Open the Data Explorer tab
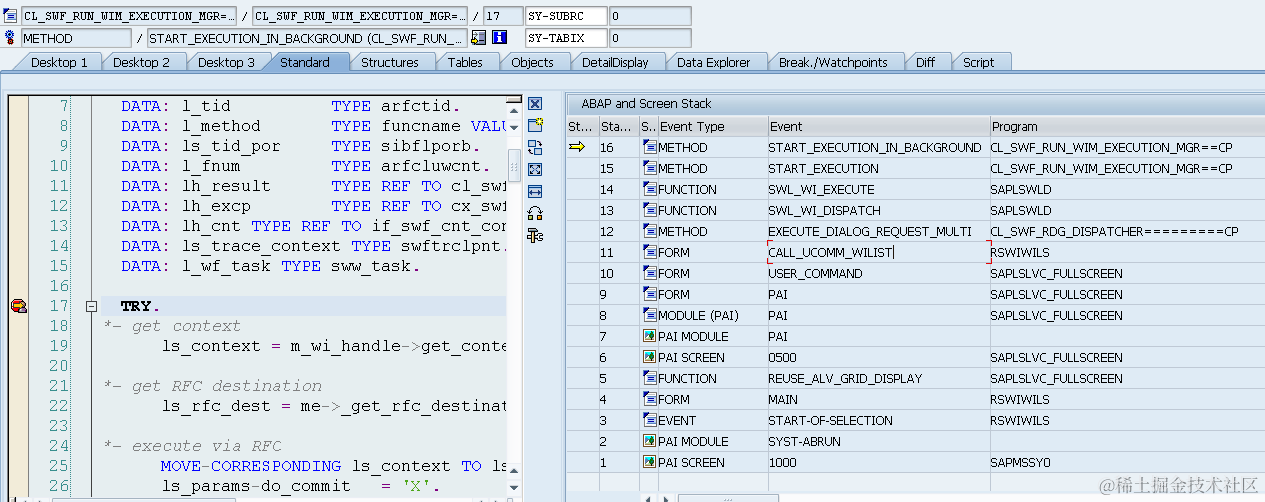Image resolution: width=1265 pixels, height=502 pixels. point(713,62)
